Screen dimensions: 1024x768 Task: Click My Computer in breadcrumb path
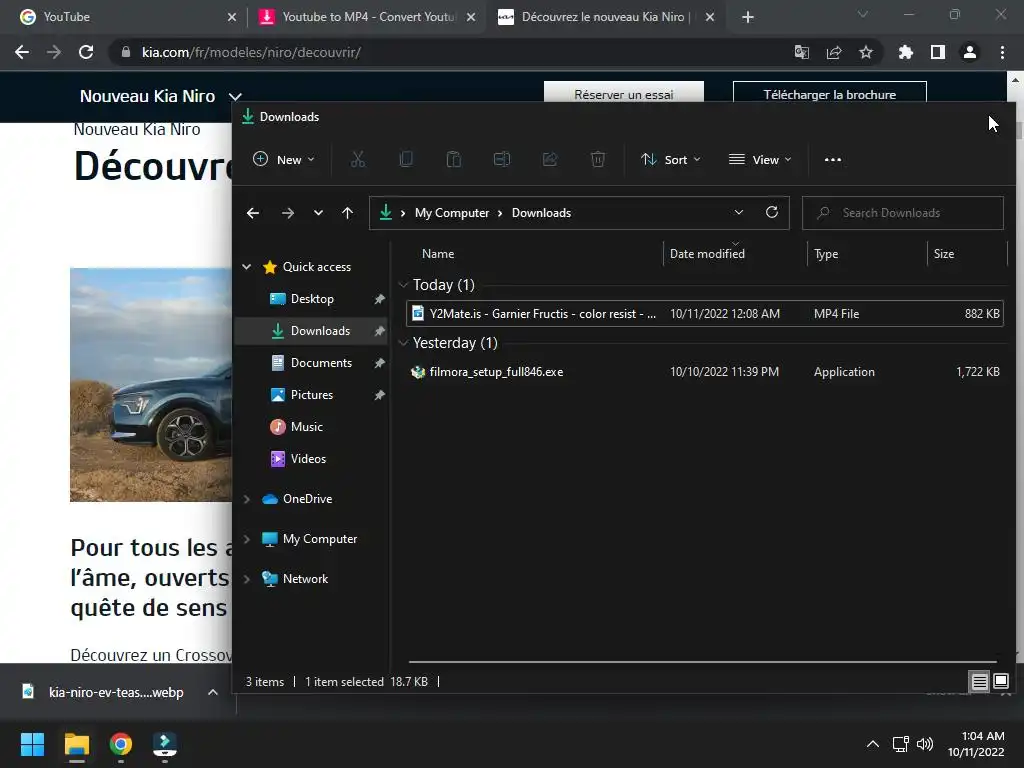pyautogui.click(x=452, y=213)
